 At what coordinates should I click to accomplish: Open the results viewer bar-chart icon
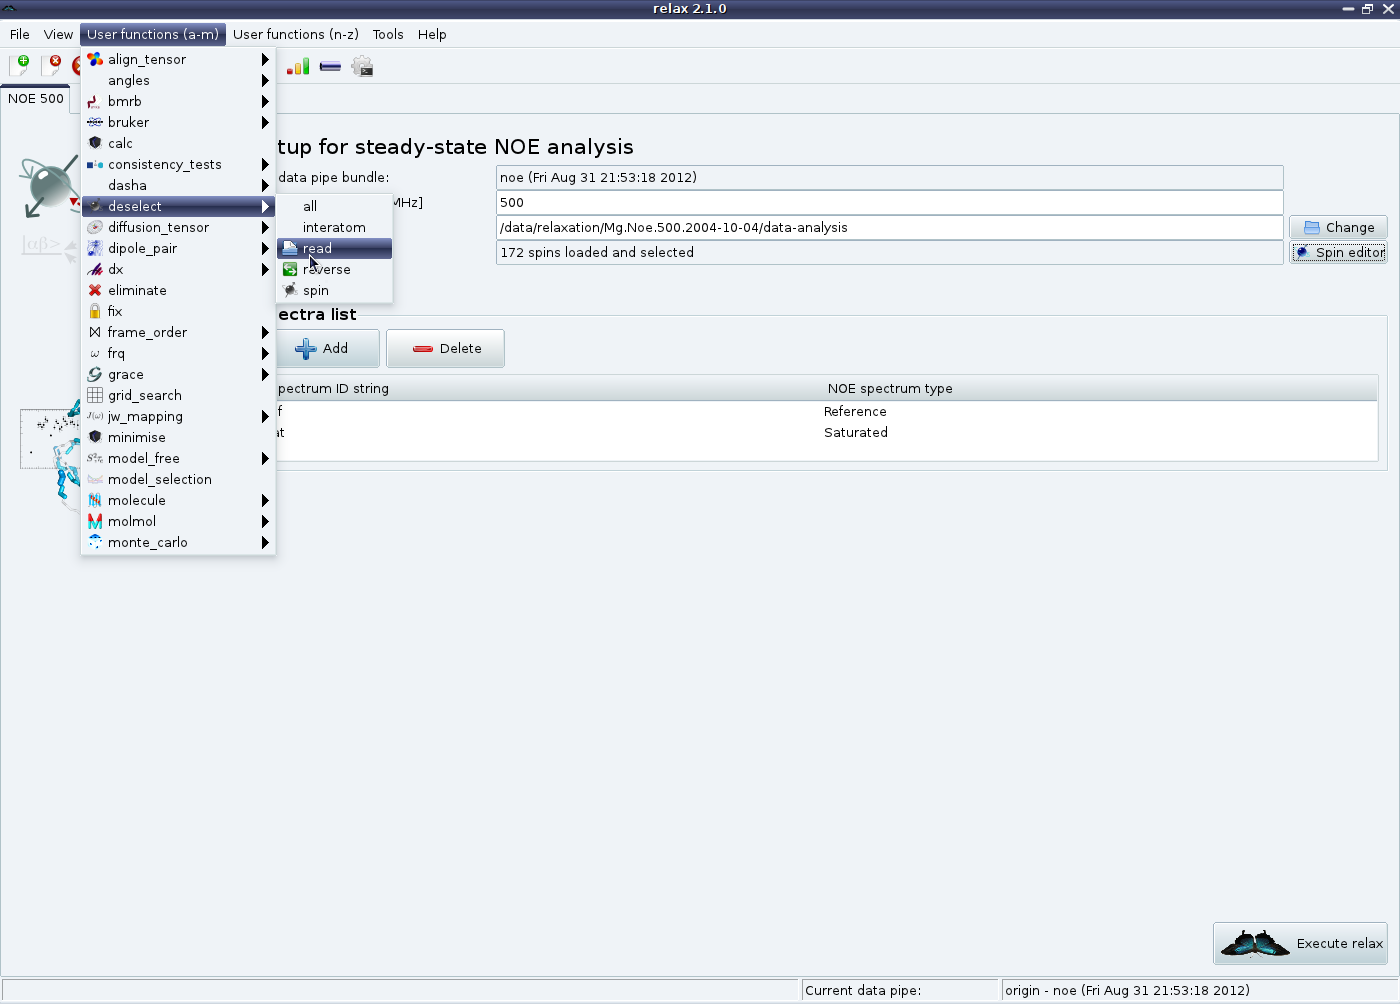(298, 67)
